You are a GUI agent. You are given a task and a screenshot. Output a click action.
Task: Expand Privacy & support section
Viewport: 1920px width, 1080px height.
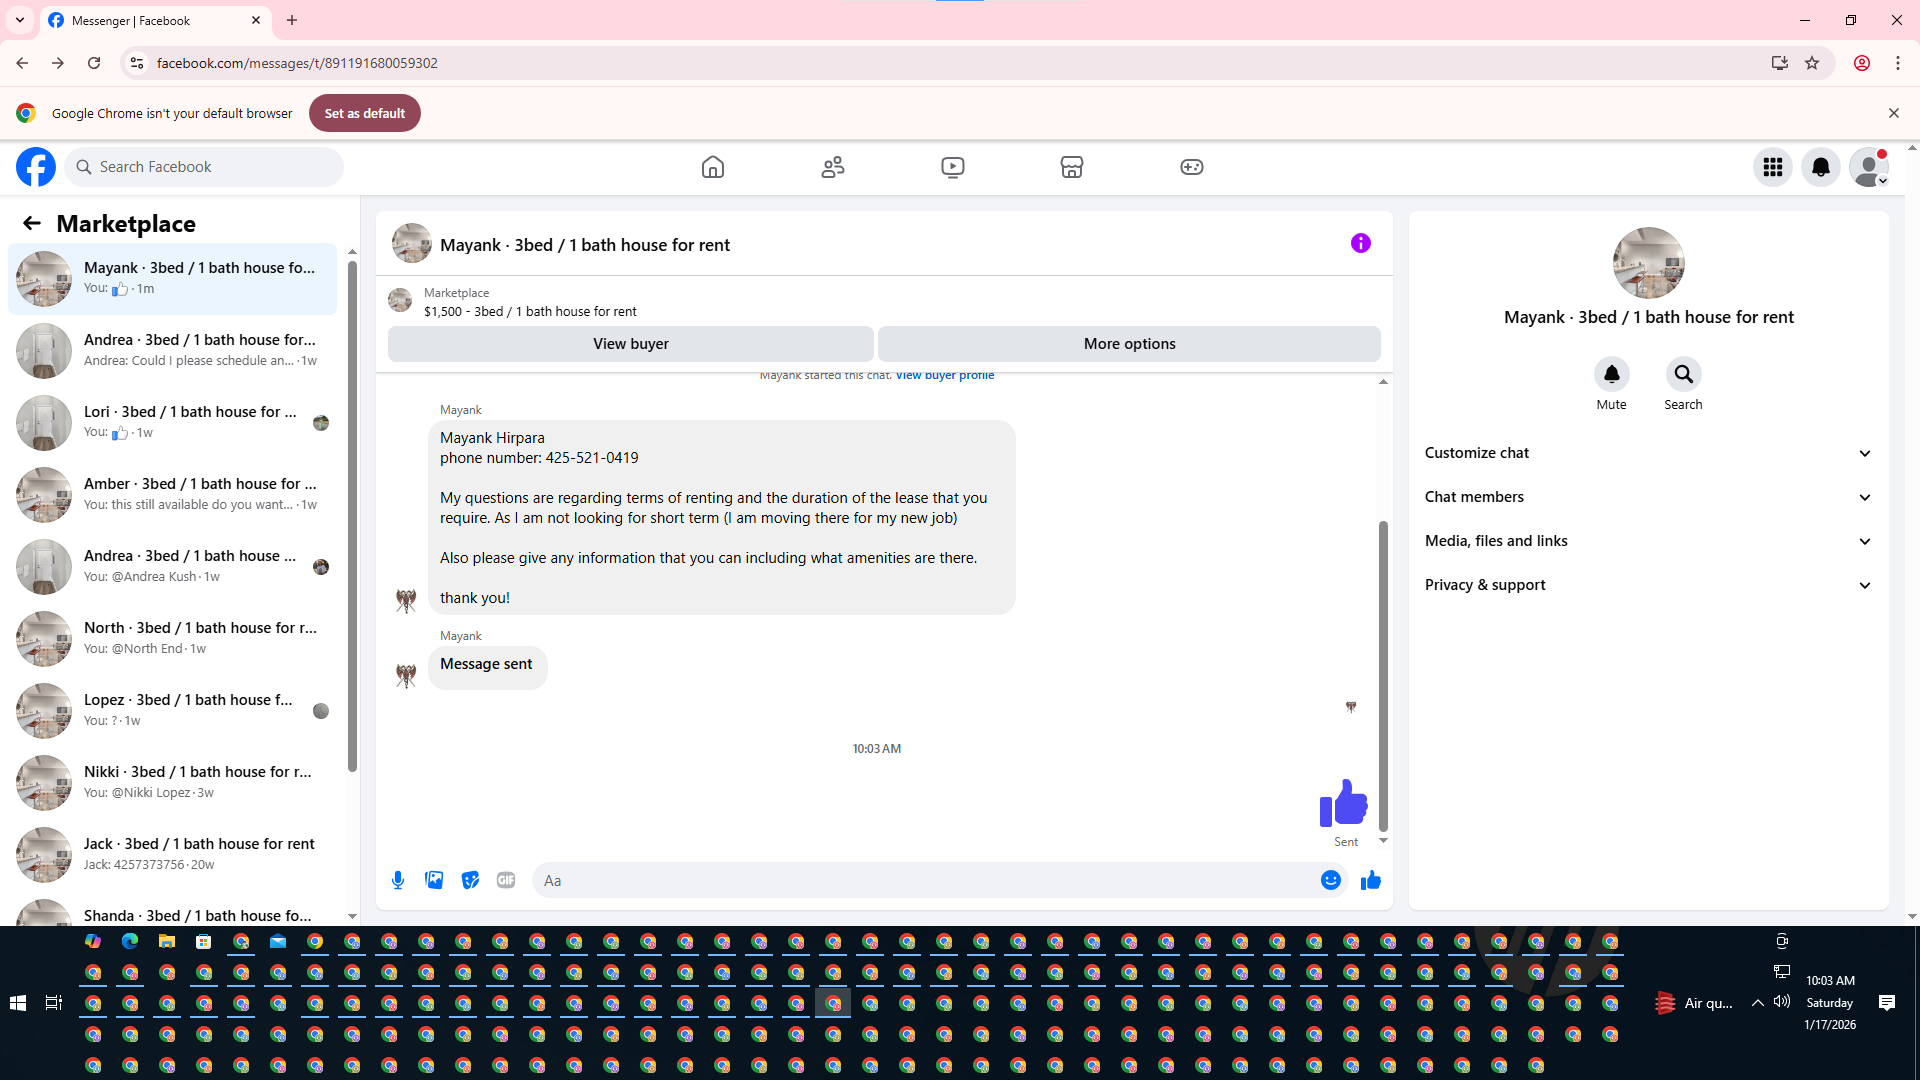[1648, 585]
